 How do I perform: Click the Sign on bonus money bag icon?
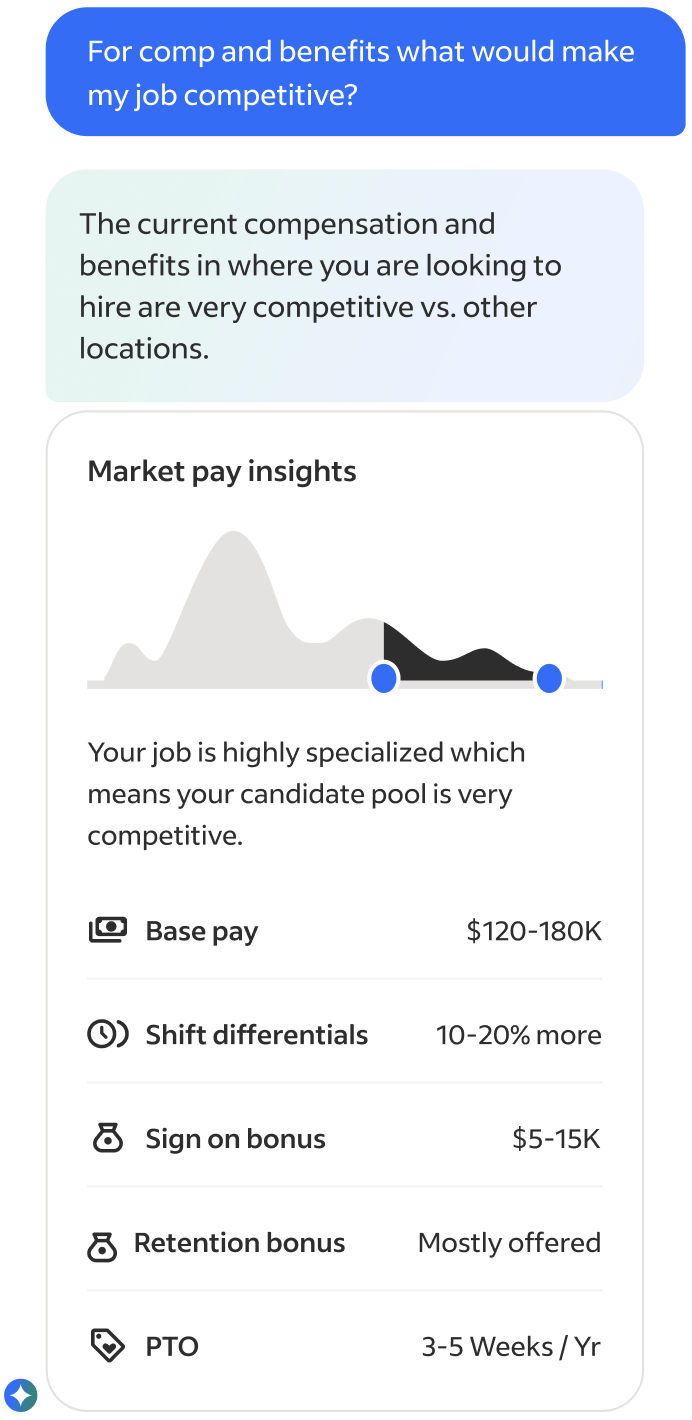[107, 1139]
